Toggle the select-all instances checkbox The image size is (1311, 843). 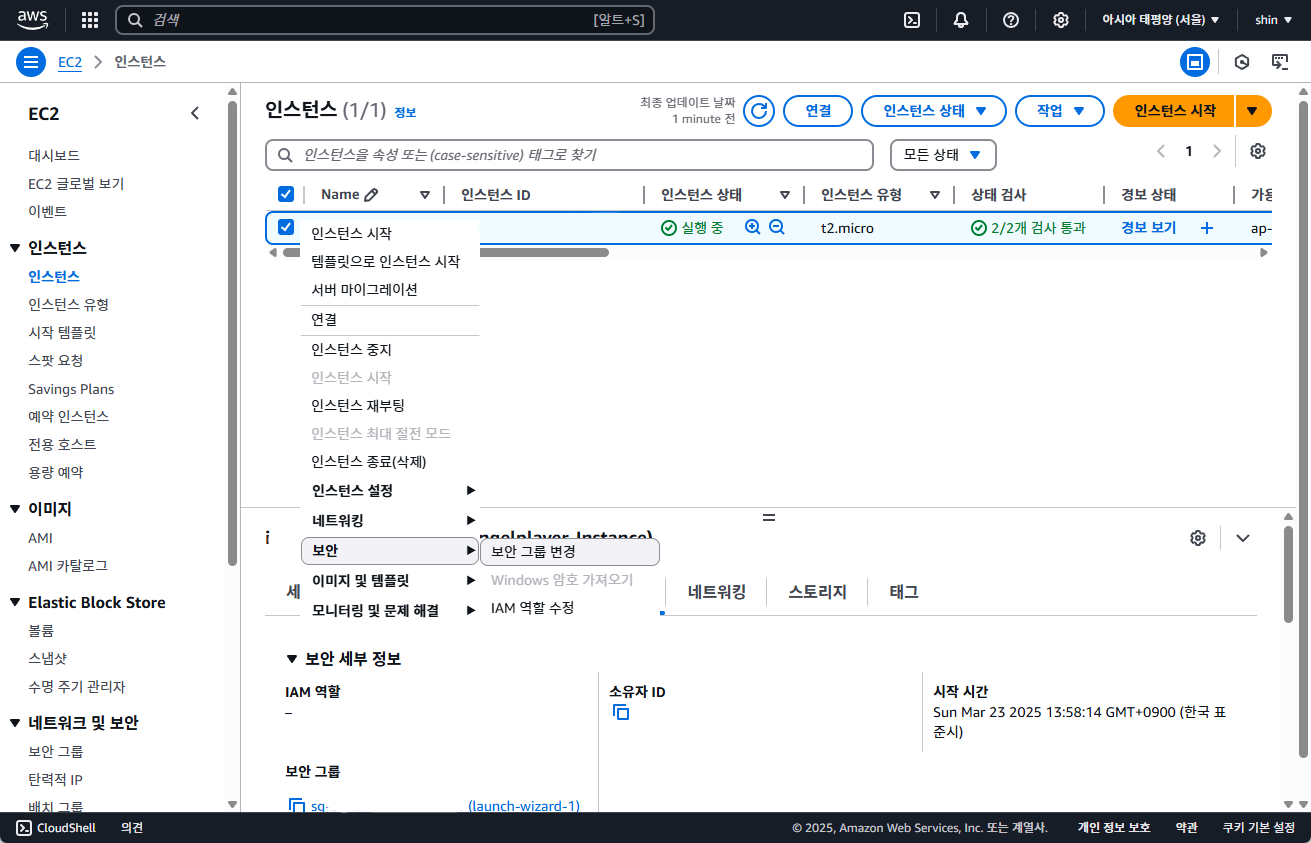286,194
